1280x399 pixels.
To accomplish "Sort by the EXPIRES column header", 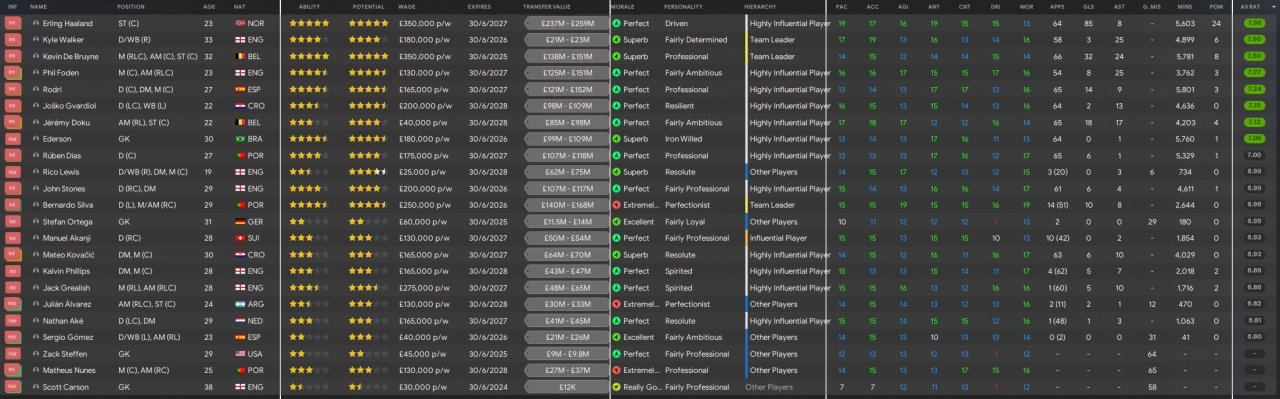I will pyautogui.click(x=479, y=7).
